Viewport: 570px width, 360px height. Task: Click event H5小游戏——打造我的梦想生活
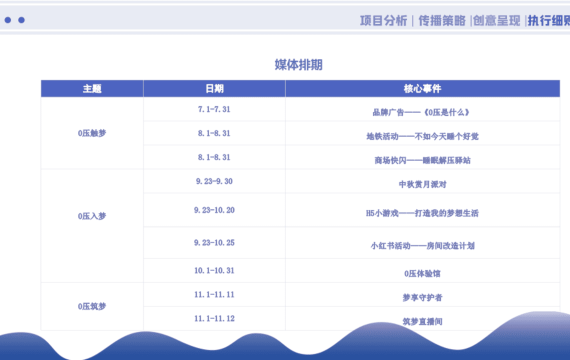[x=422, y=213]
